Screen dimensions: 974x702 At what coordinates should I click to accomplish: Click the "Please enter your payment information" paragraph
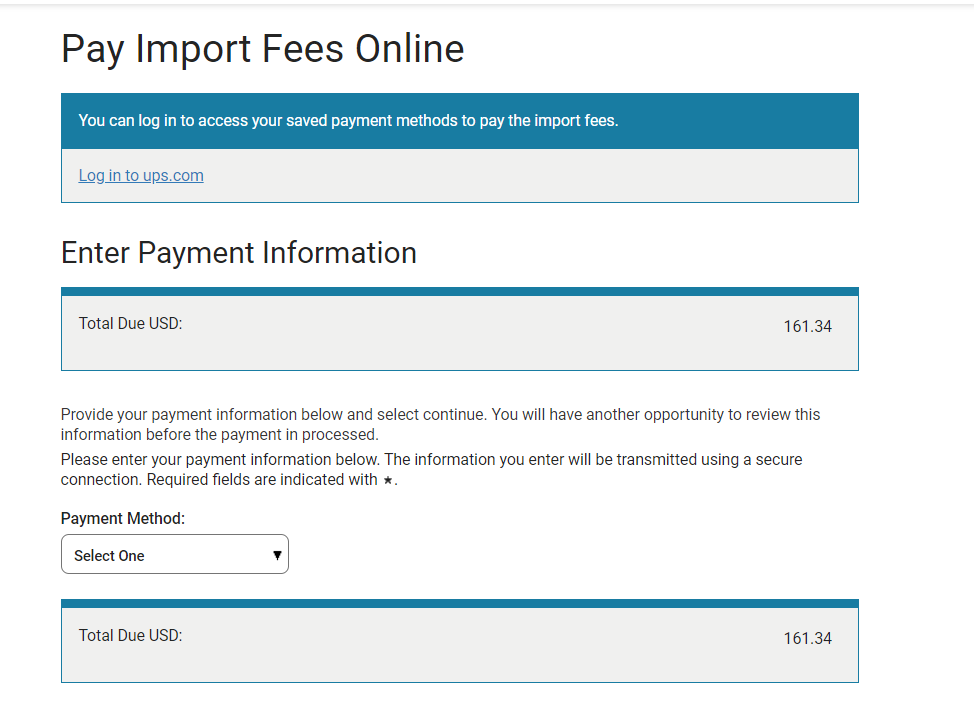click(430, 460)
